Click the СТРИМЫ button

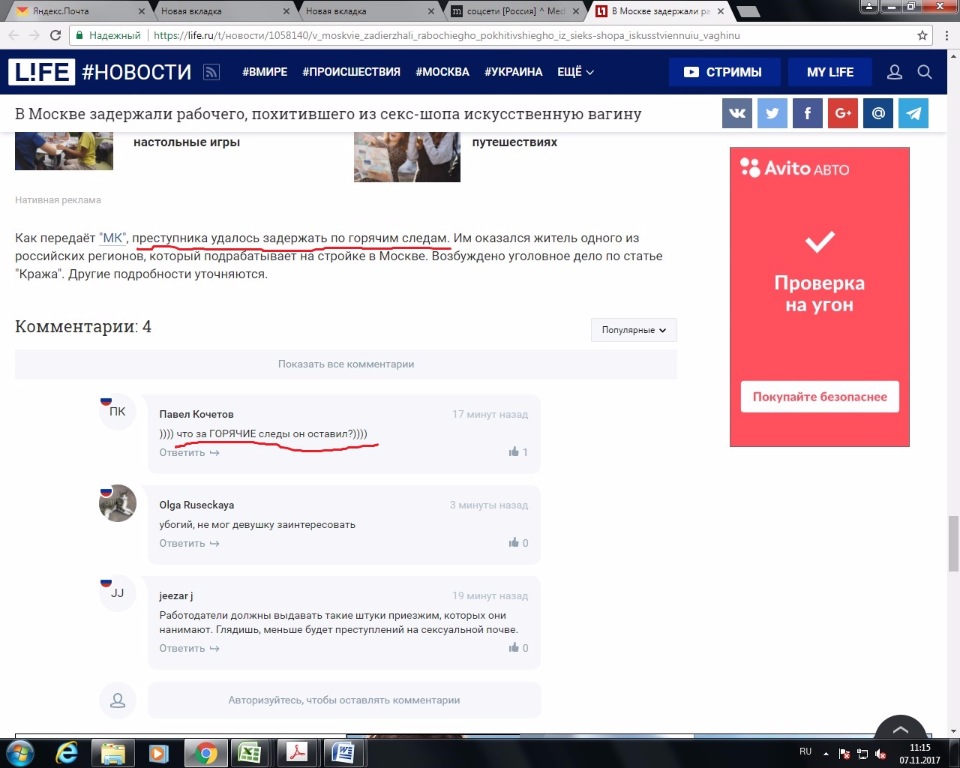point(723,72)
